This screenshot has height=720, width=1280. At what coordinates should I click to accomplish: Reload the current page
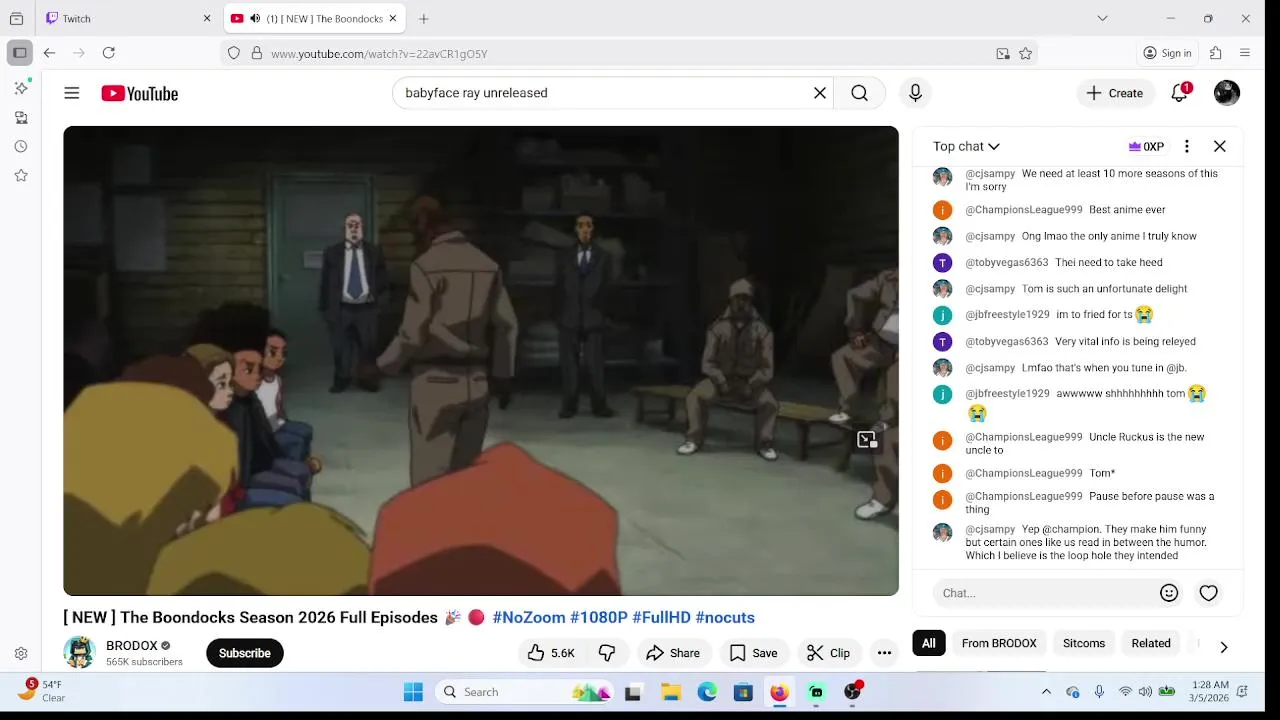coord(109,53)
